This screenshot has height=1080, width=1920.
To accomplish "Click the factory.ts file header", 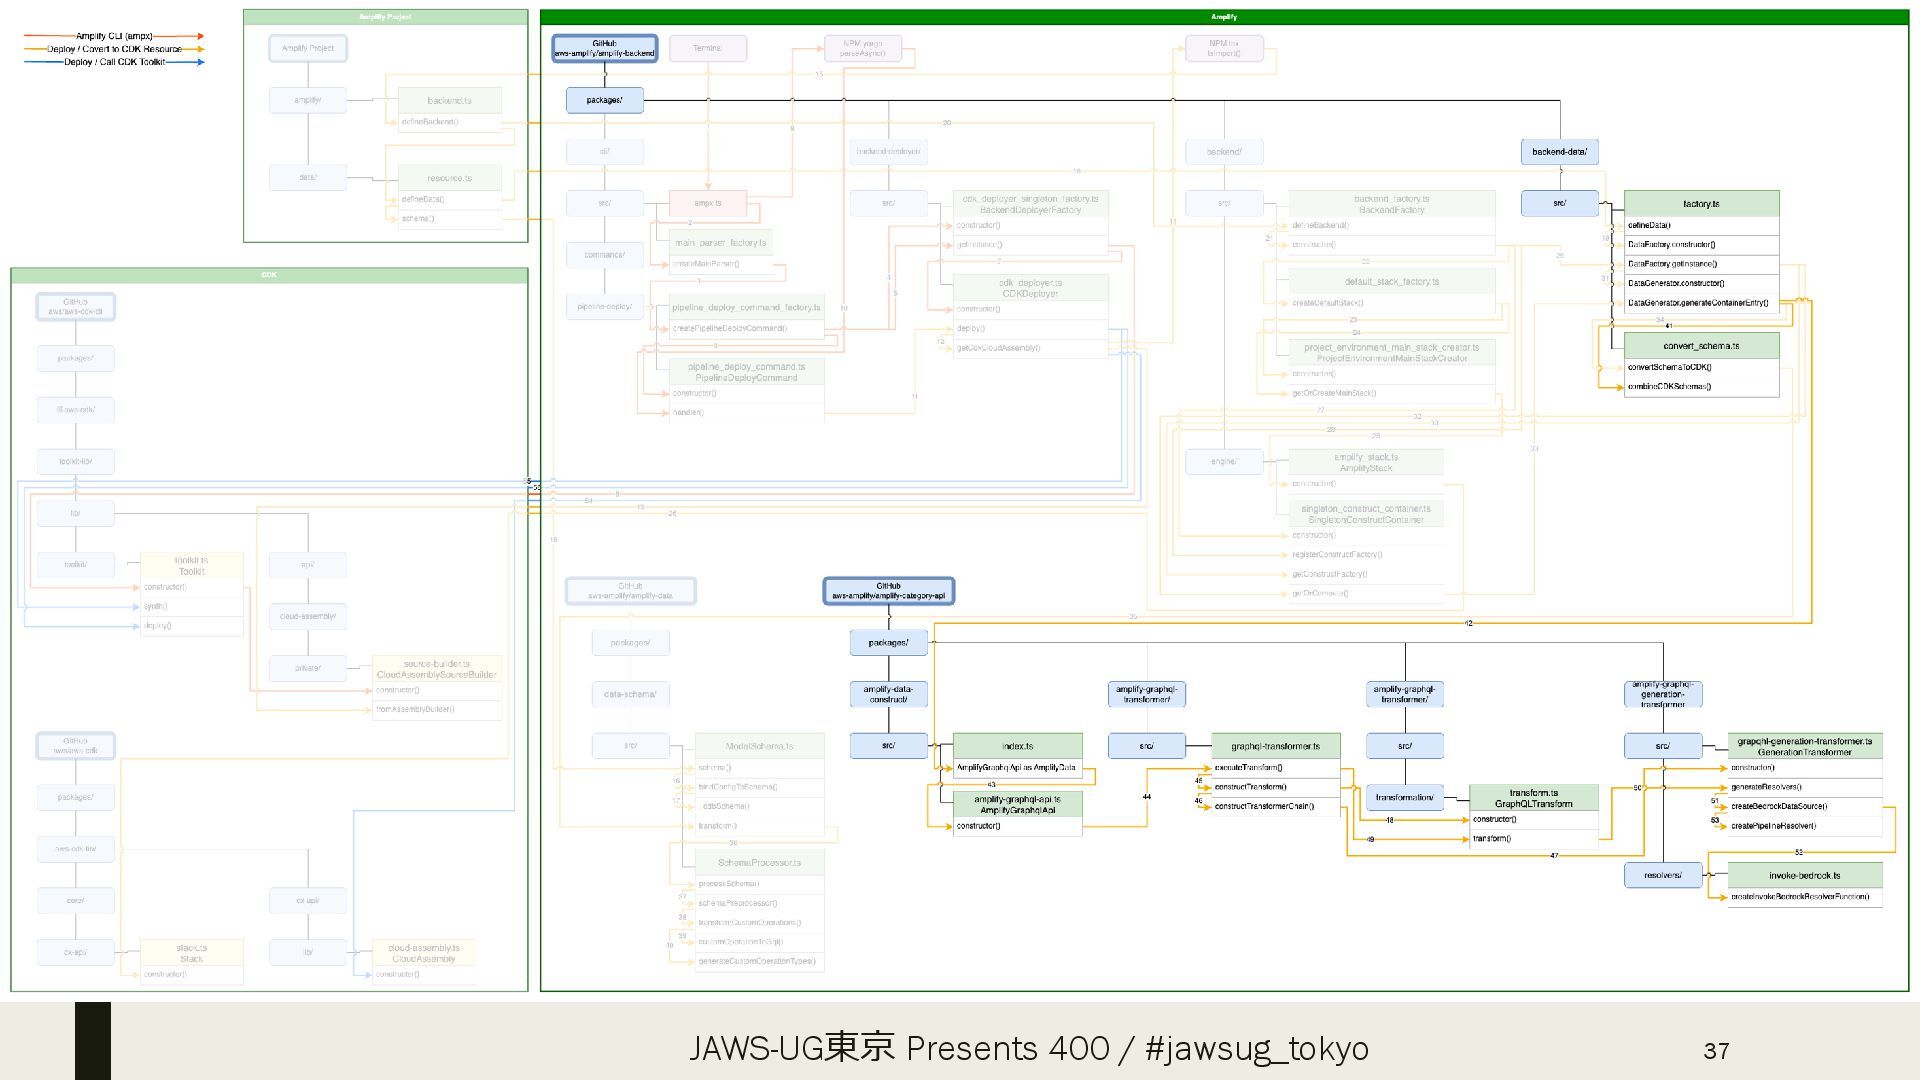I will [x=1700, y=204].
